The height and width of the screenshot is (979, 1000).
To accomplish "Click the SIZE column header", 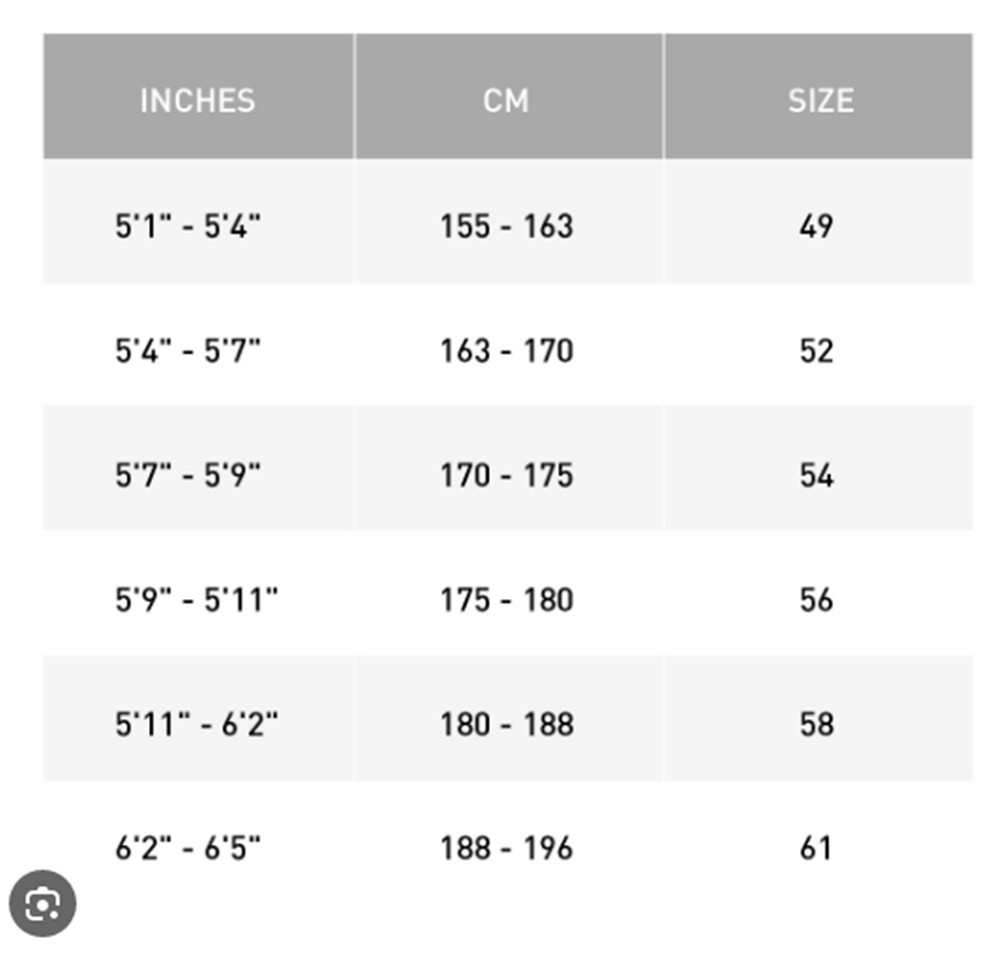I will click(x=820, y=100).
